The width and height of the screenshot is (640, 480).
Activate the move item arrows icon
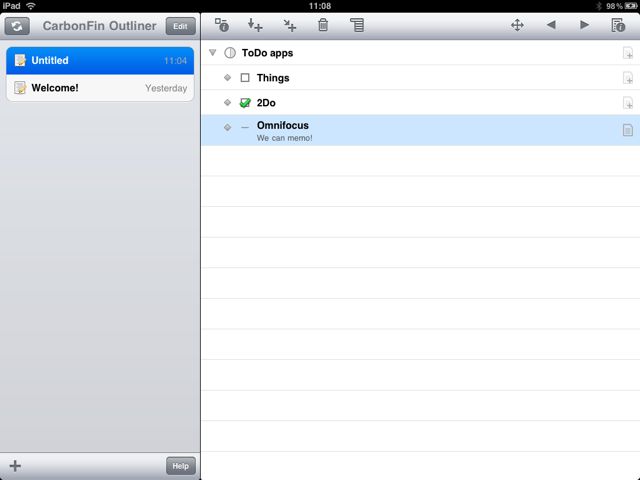pos(517,25)
